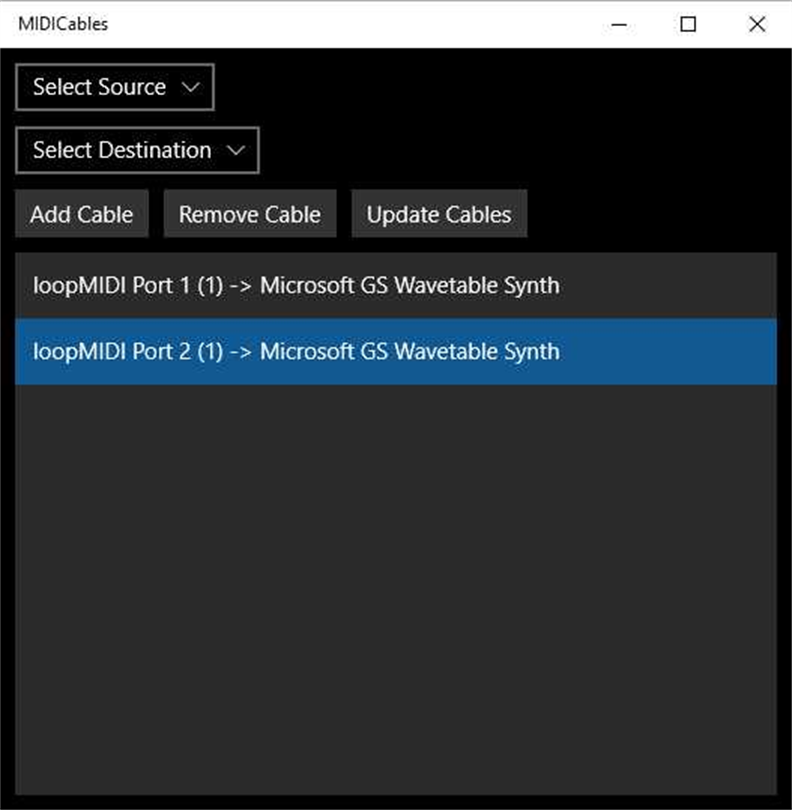
Task: Click the chevron arrow beside Select Source
Action: pos(191,88)
